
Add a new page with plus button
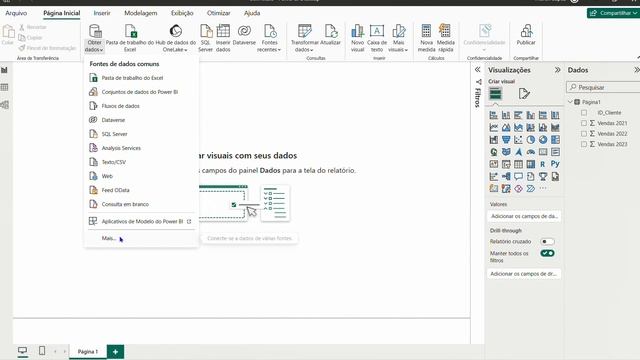tap(115, 351)
